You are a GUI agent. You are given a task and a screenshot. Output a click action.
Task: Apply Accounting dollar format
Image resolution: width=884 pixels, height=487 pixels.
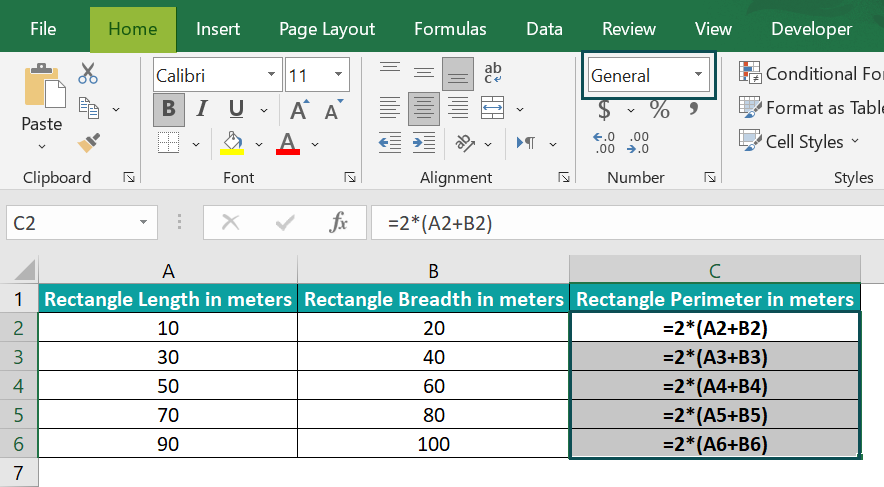pos(604,109)
